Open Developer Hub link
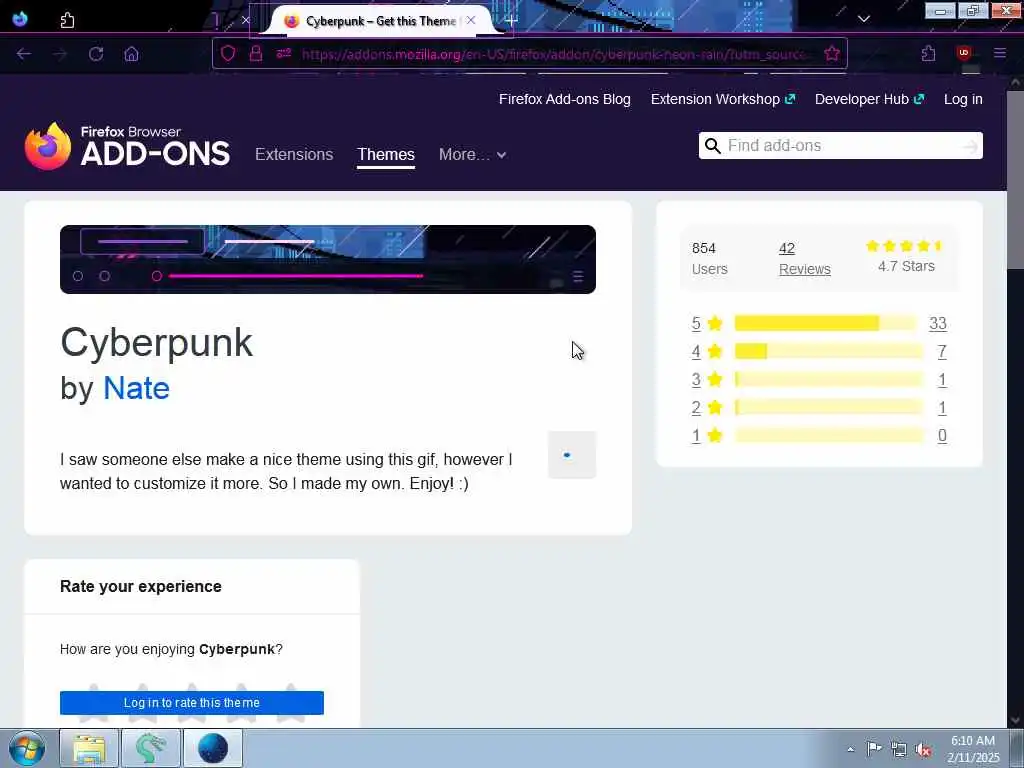 [869, 99]
